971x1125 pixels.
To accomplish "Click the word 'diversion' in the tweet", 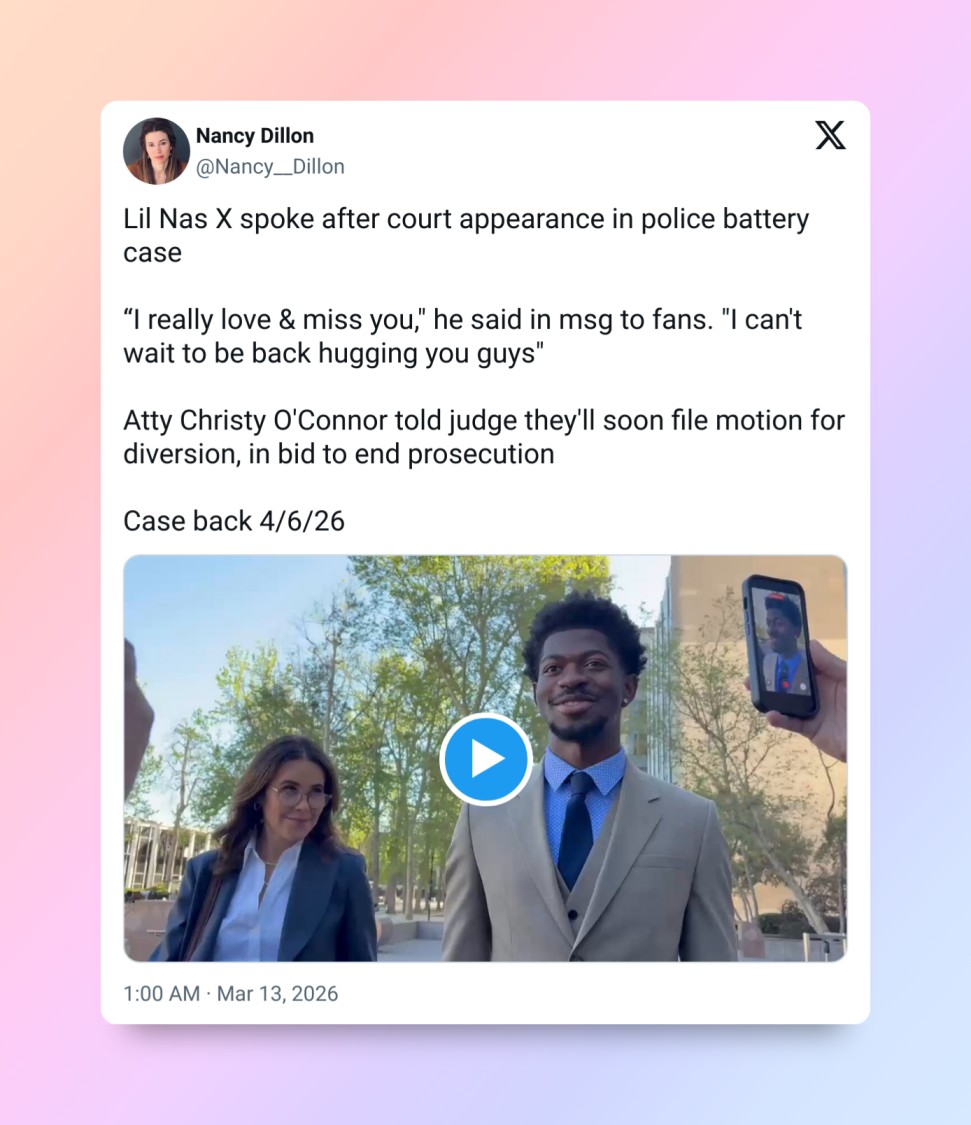I will pyautogui.click(x=182, y=454).
